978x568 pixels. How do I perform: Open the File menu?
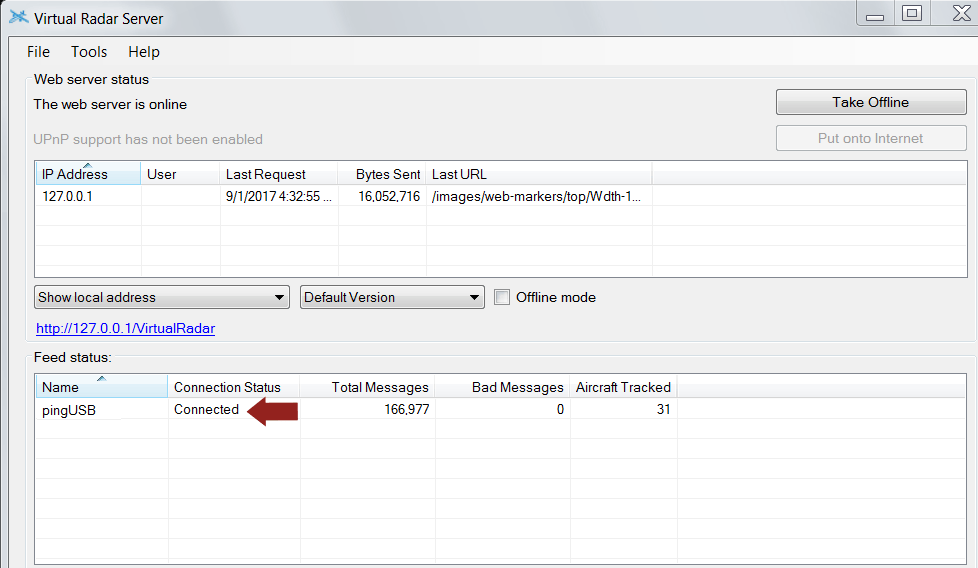click(x=38, y=52)
